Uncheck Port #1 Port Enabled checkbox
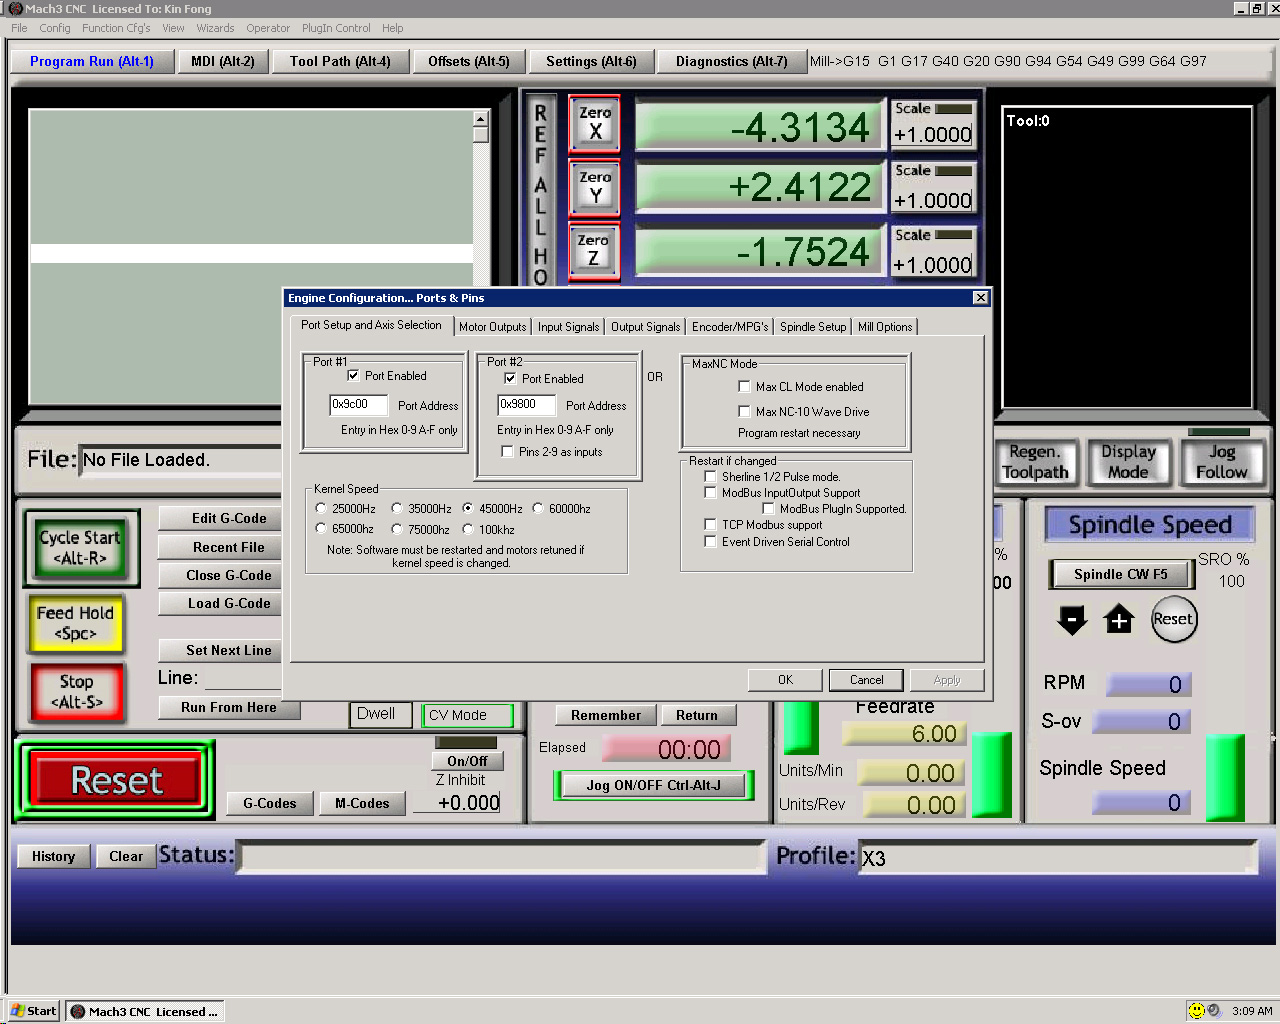The height and width of the screenshot is (1024, 1280). [x=353, y=376]
